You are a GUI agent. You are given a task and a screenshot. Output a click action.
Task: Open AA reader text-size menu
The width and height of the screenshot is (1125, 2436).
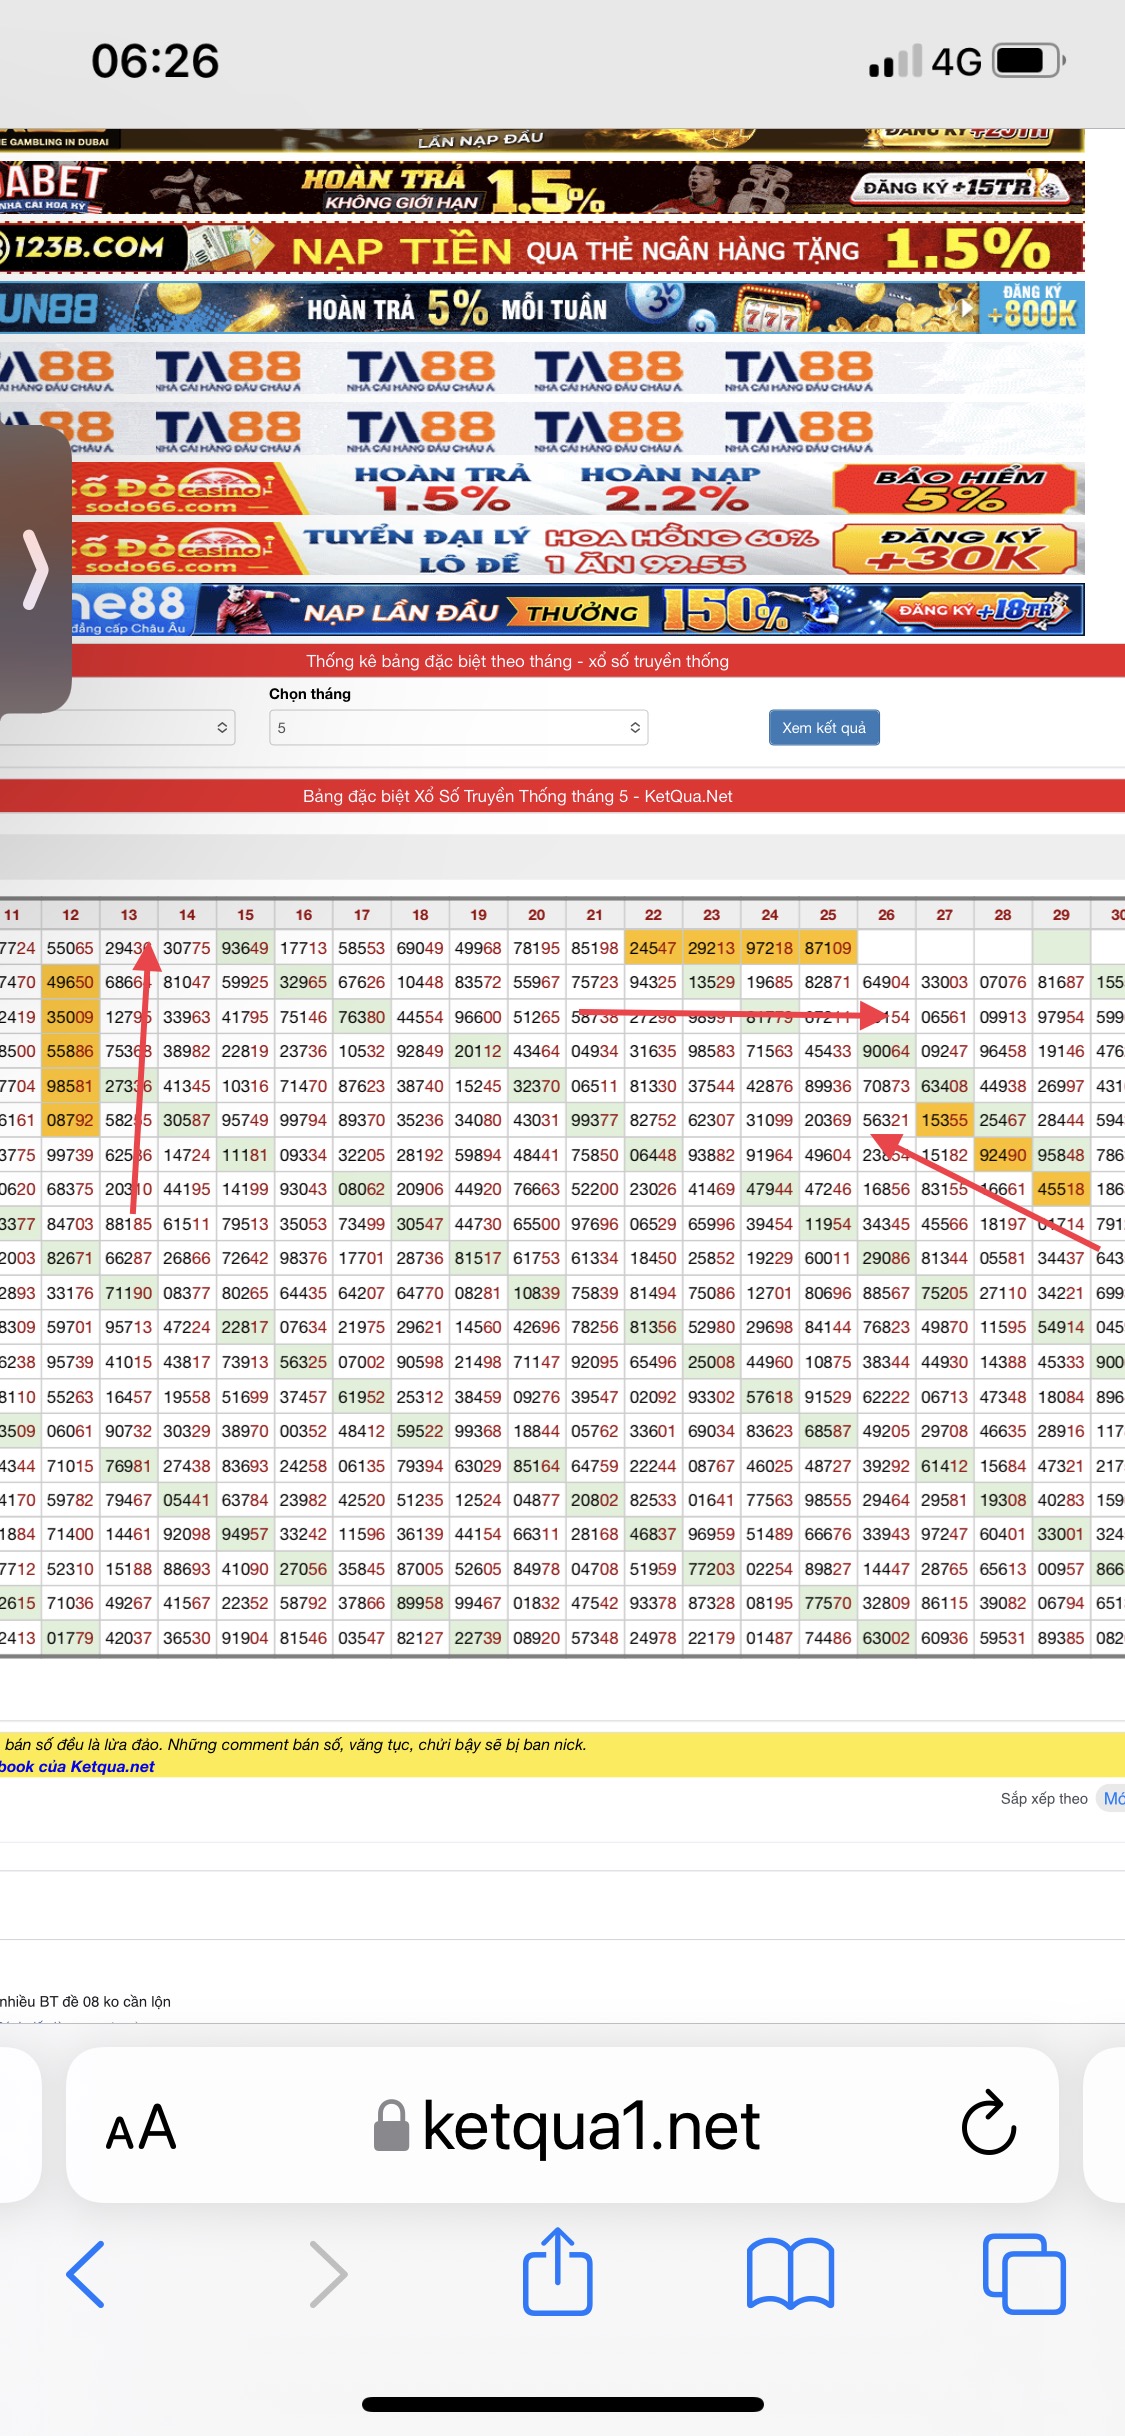click(x=141, y=2127)
